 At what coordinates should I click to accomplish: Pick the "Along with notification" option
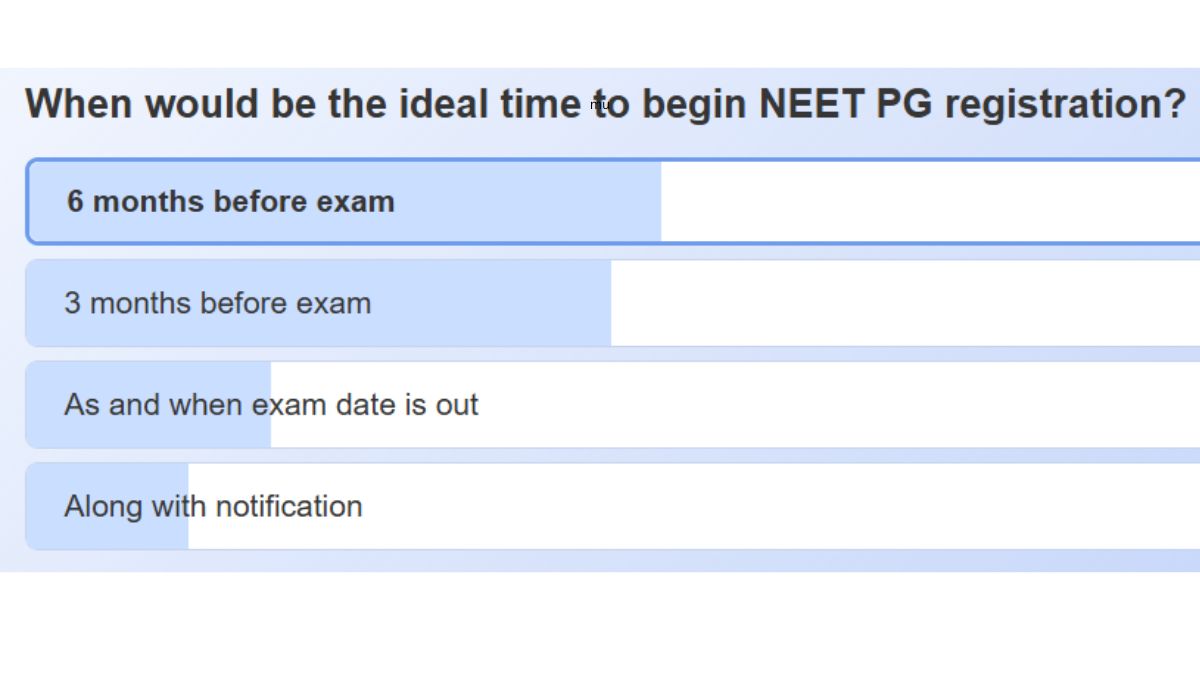coord(213,506)
